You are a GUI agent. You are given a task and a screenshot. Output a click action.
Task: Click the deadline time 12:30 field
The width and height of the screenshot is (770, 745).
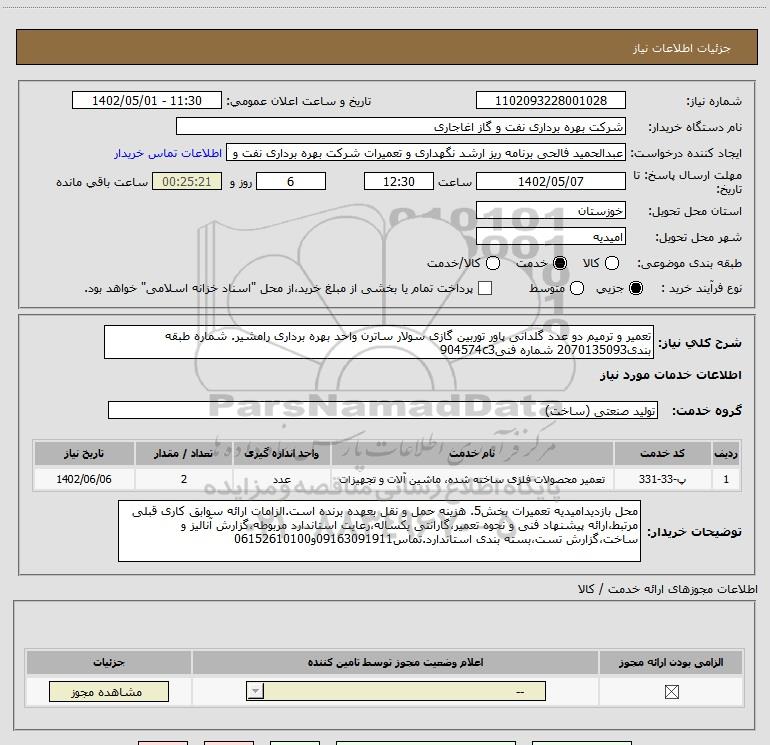tap(399, 181)
